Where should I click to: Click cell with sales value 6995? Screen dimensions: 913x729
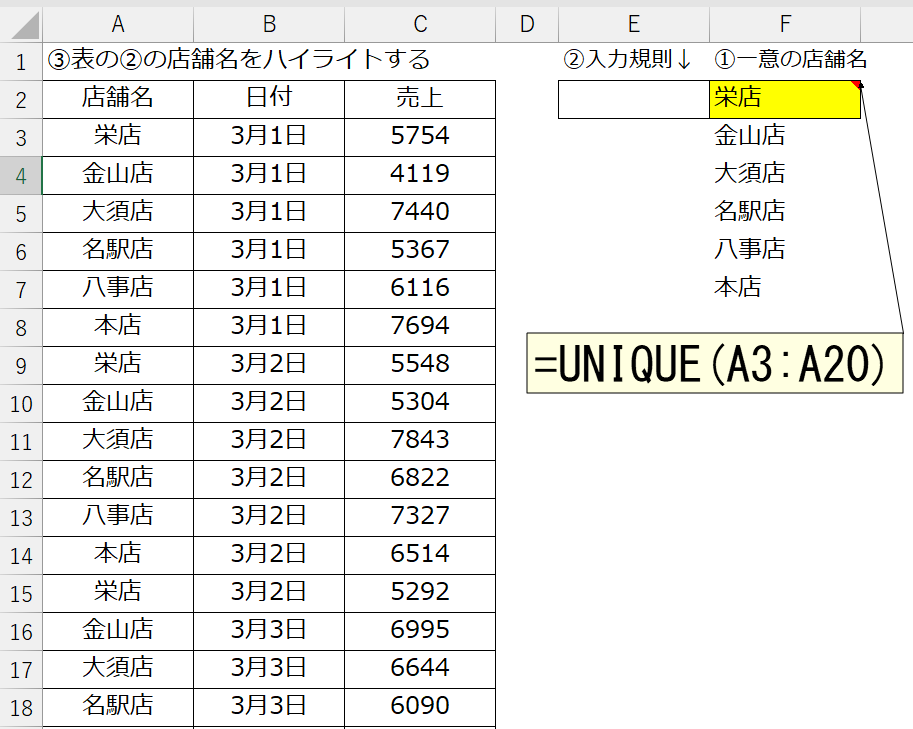[420, 631]
